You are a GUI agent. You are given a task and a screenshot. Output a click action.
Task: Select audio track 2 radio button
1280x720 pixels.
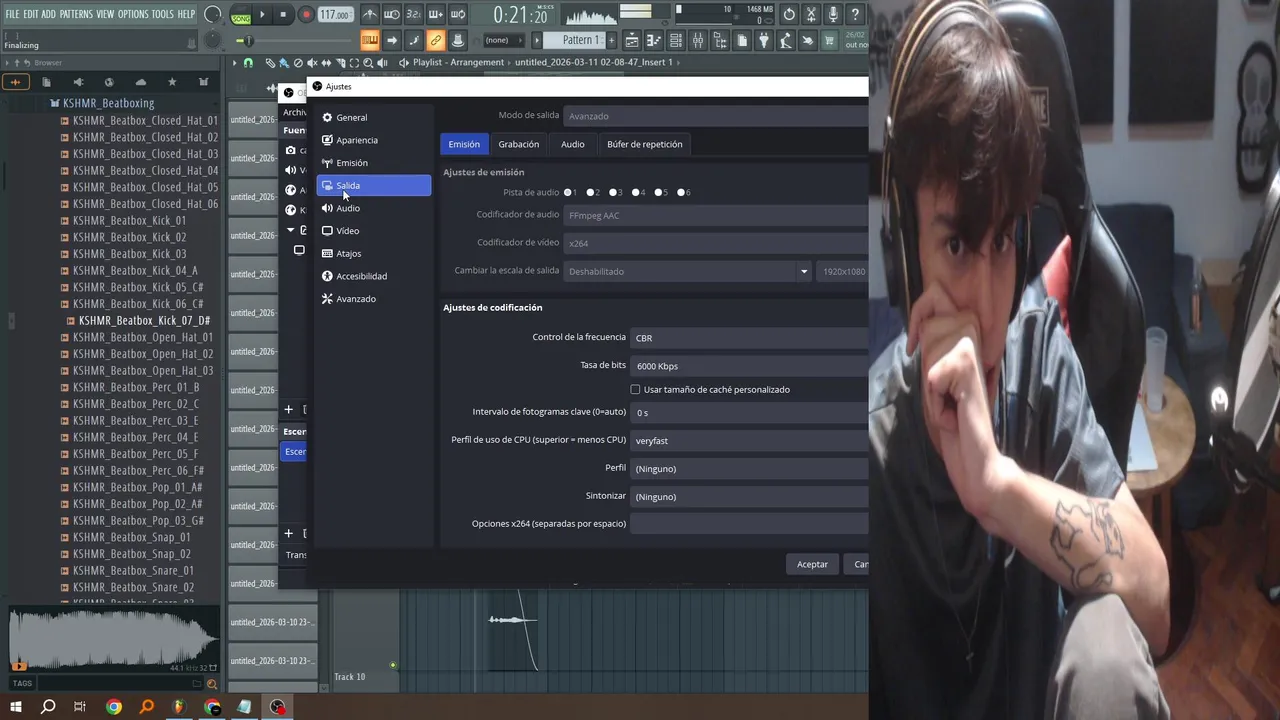pyautogui.click(x=590, y=192)
